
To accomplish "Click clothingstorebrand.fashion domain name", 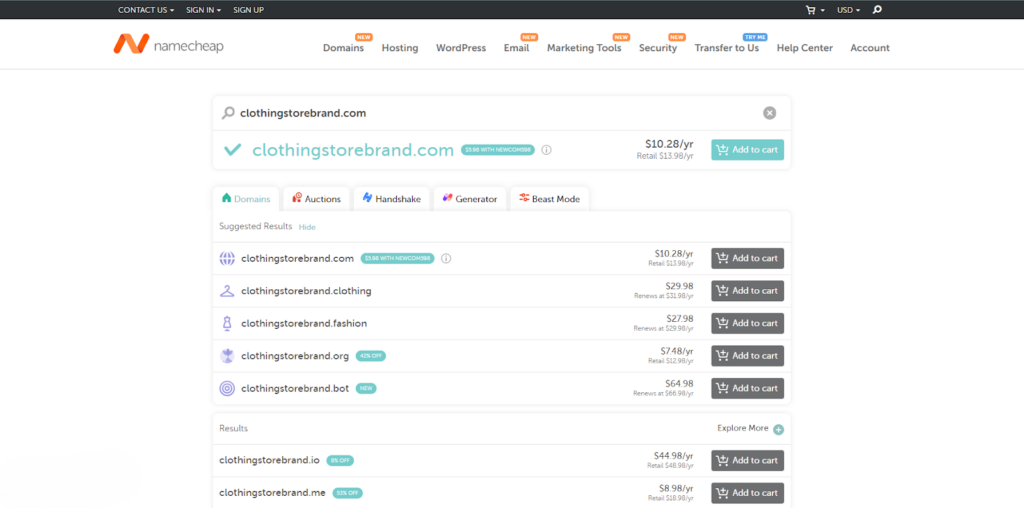I will coord(304,323).
